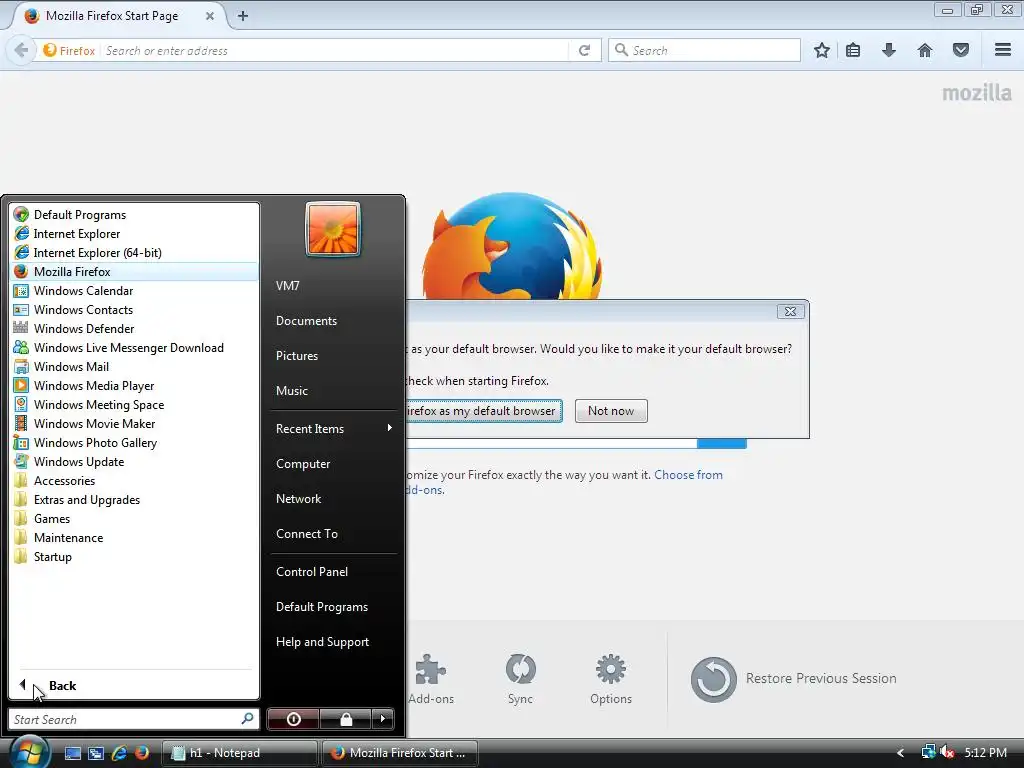Click the bookmark star icon in Firefox toolbar
1024x768 pixels.
tap(822, 50)
